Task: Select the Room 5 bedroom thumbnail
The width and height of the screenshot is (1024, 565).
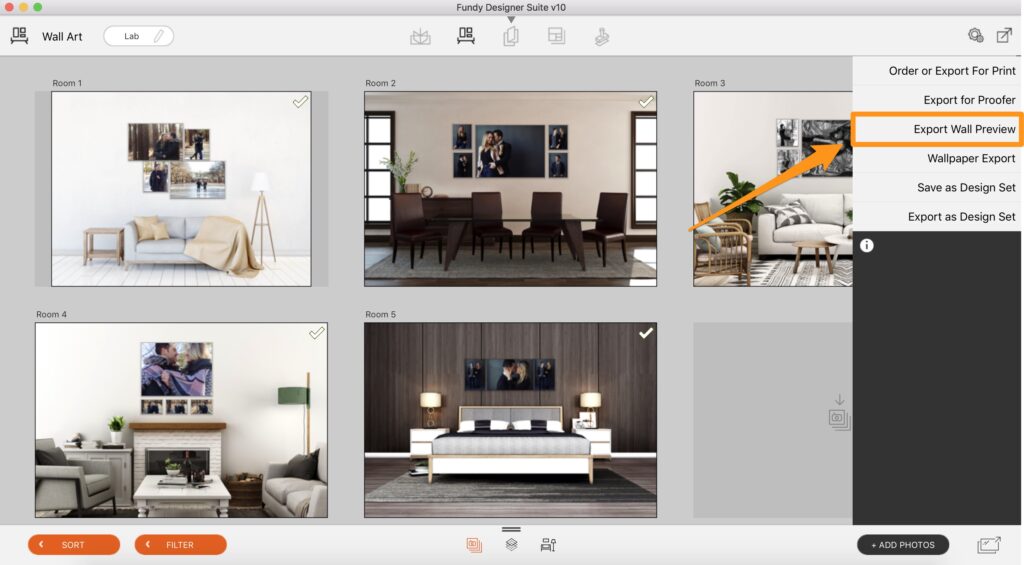Action: tap(511, 420)
